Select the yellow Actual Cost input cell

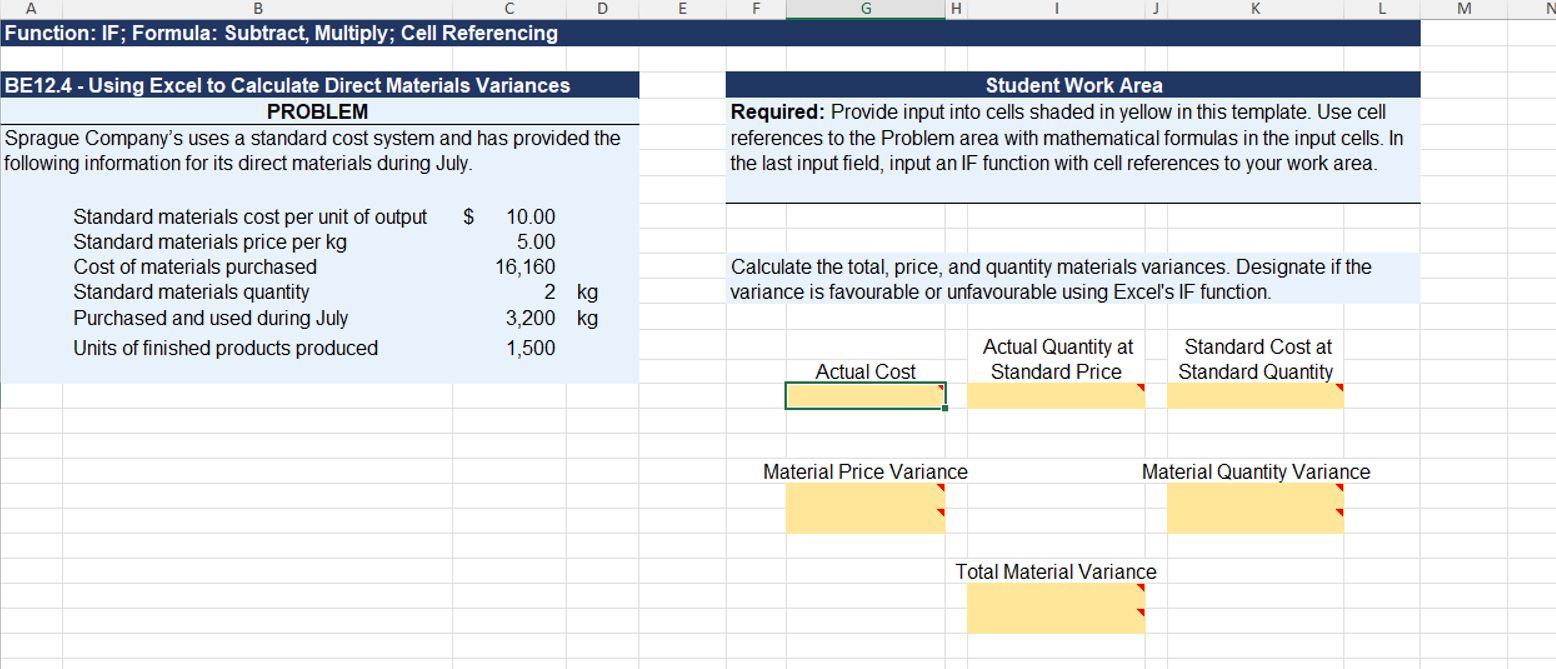tap(865, 396)
